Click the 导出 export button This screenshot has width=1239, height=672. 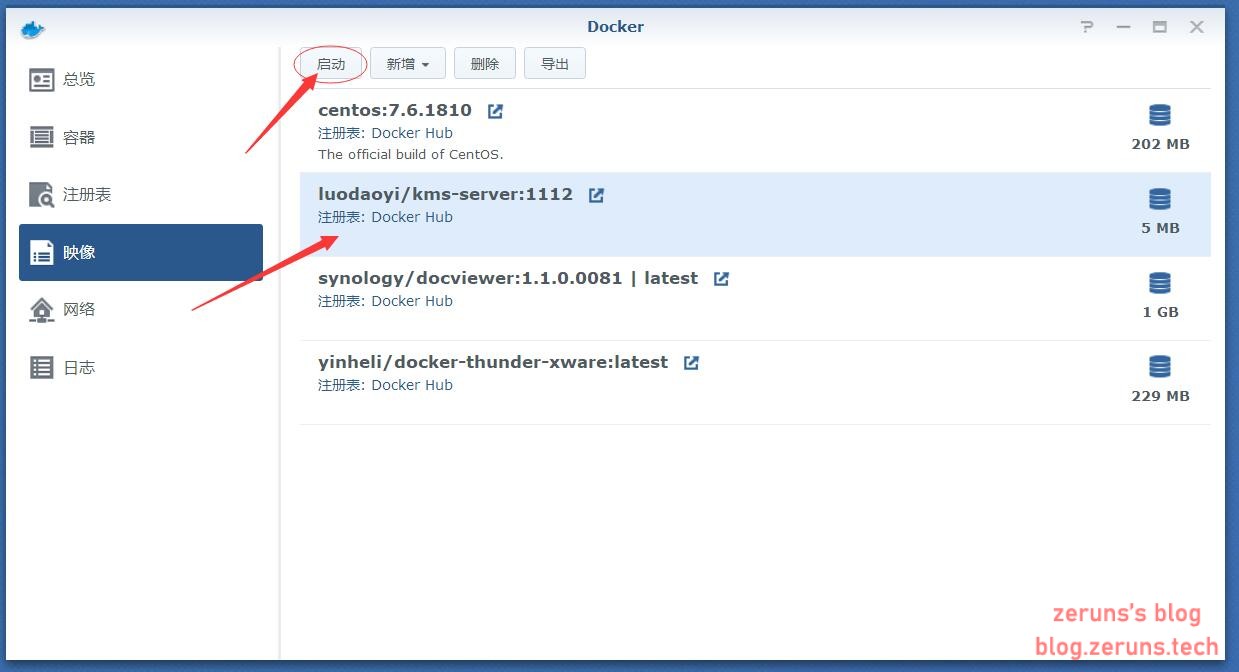pos(555,64)
